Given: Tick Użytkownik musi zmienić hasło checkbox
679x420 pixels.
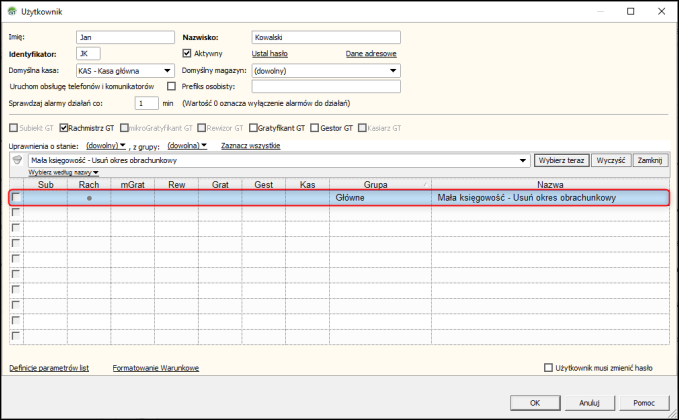Looking at the screenshot, I should [x=548, y=368].
